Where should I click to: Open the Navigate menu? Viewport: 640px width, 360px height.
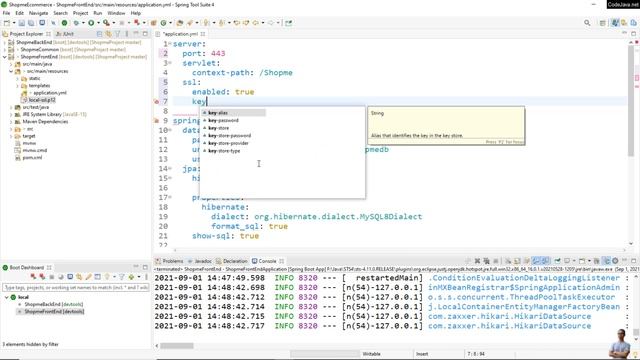(x=38, y=13)
